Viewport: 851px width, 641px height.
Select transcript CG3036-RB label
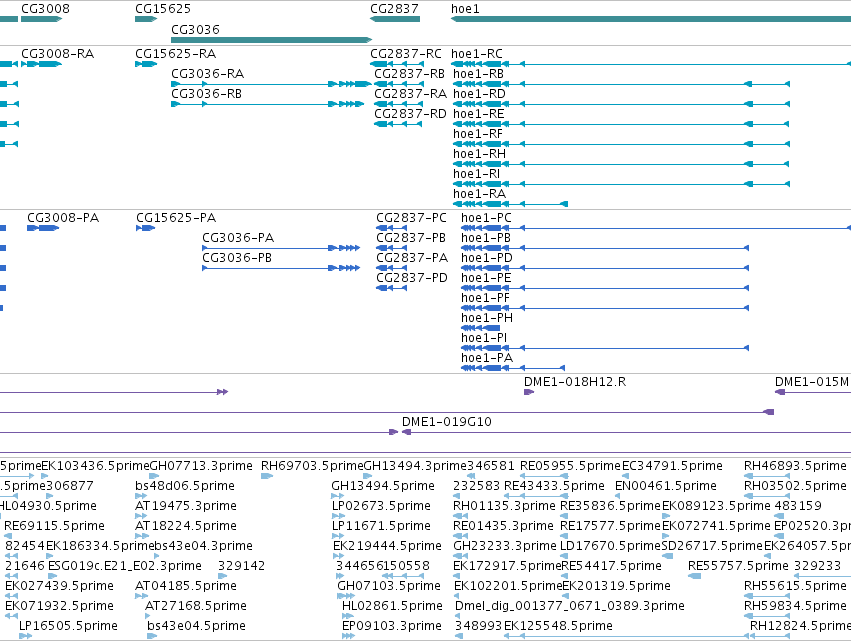click(206, 94)
